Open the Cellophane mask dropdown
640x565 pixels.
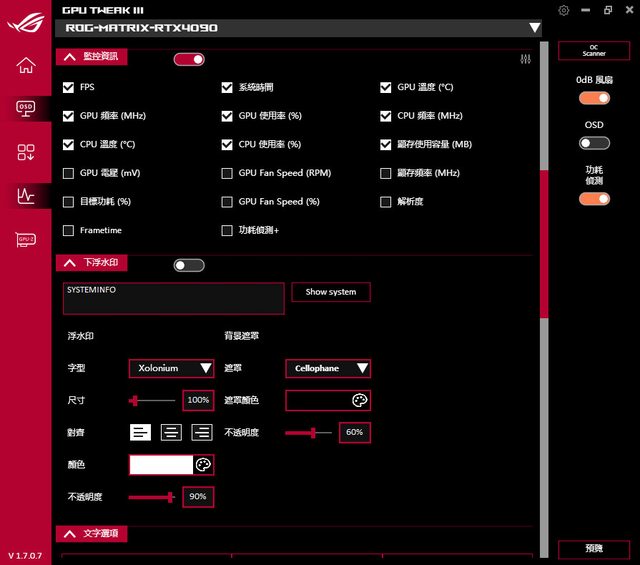click(x=328, y=368)
